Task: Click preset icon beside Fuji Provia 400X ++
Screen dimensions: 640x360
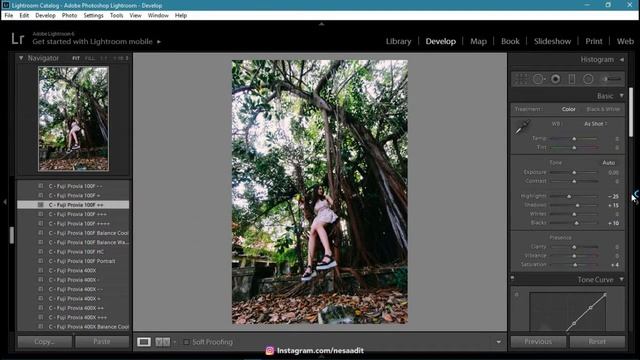Action: click(40, 308)
